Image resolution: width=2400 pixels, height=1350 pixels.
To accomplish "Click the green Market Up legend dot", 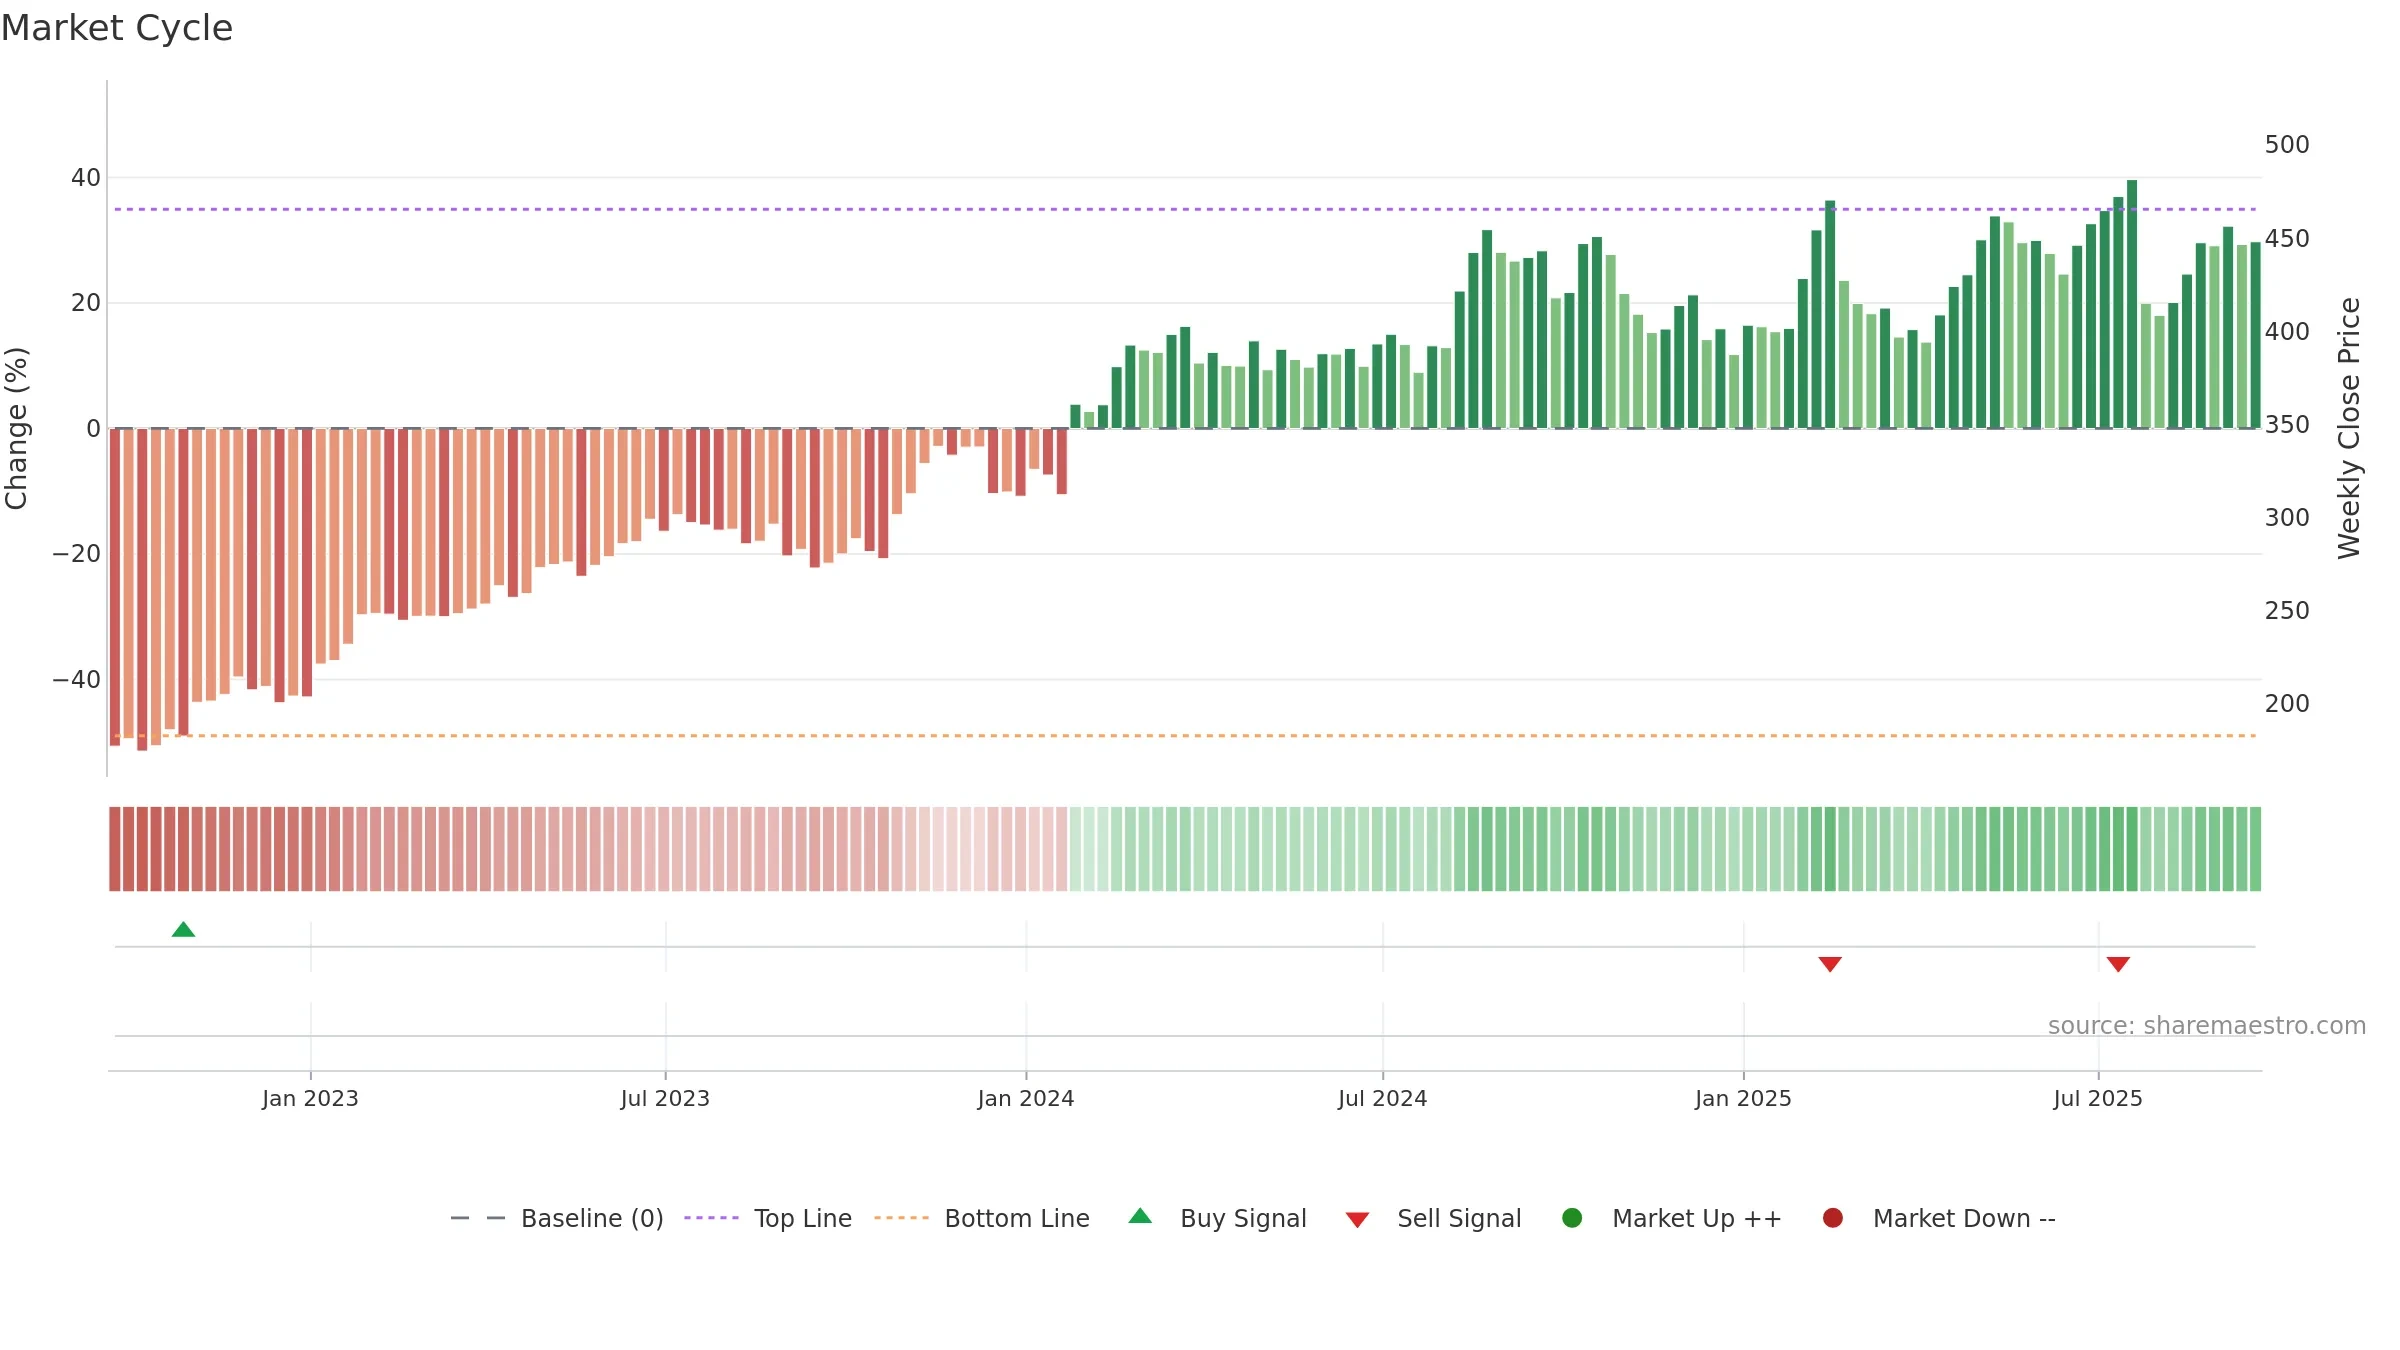I will pyautogui.click(x=1572, y=1218).
